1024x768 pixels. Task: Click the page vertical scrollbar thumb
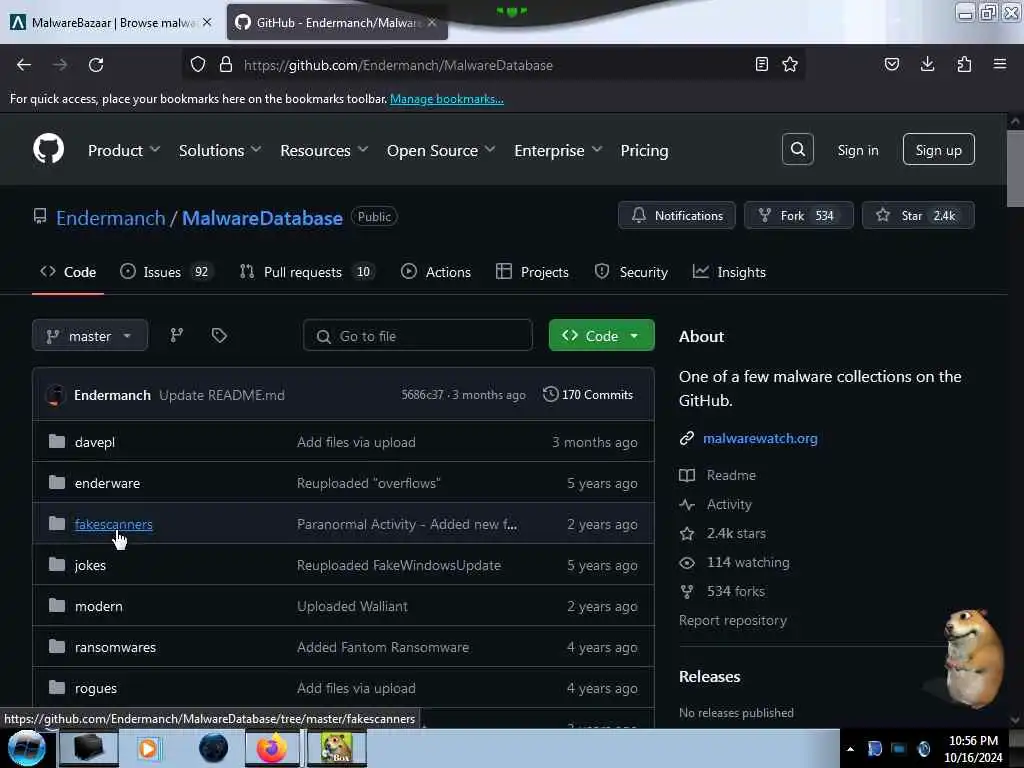click(x=1015, y=168)
